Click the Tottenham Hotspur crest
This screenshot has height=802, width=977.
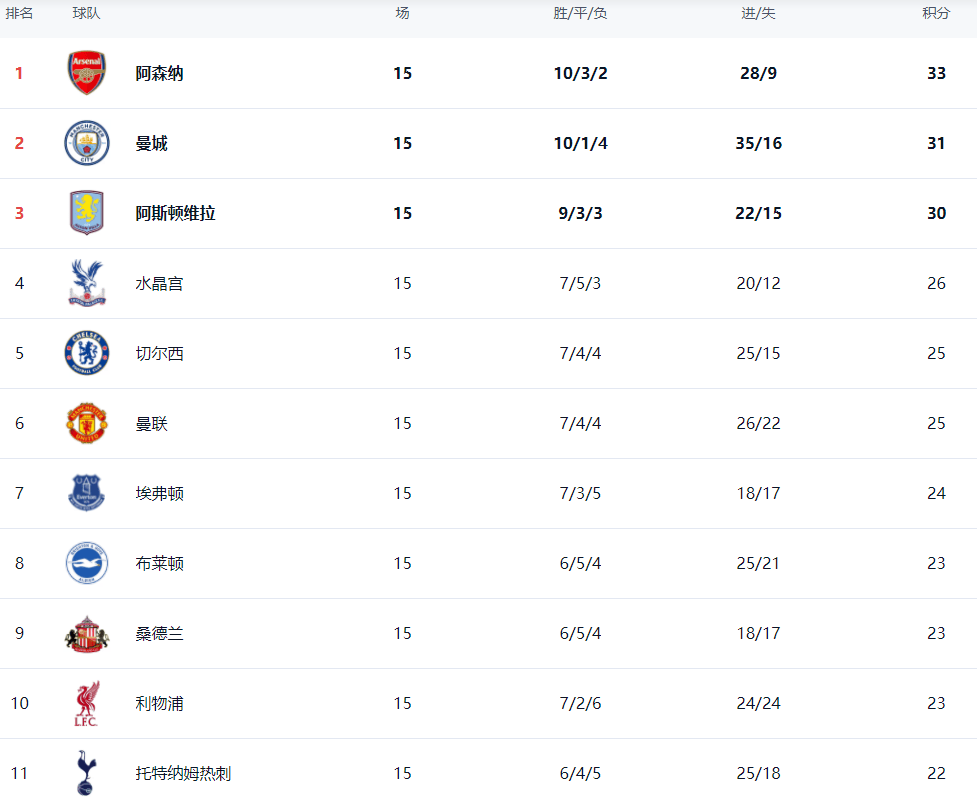(x=87, y=773)
